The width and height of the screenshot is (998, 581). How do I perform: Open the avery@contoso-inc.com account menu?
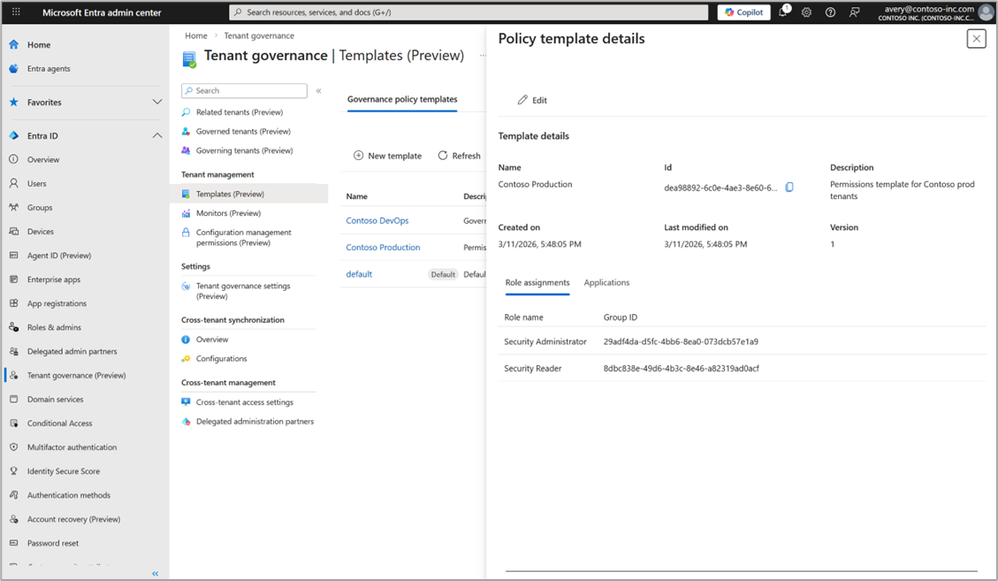tap(933, 12)
